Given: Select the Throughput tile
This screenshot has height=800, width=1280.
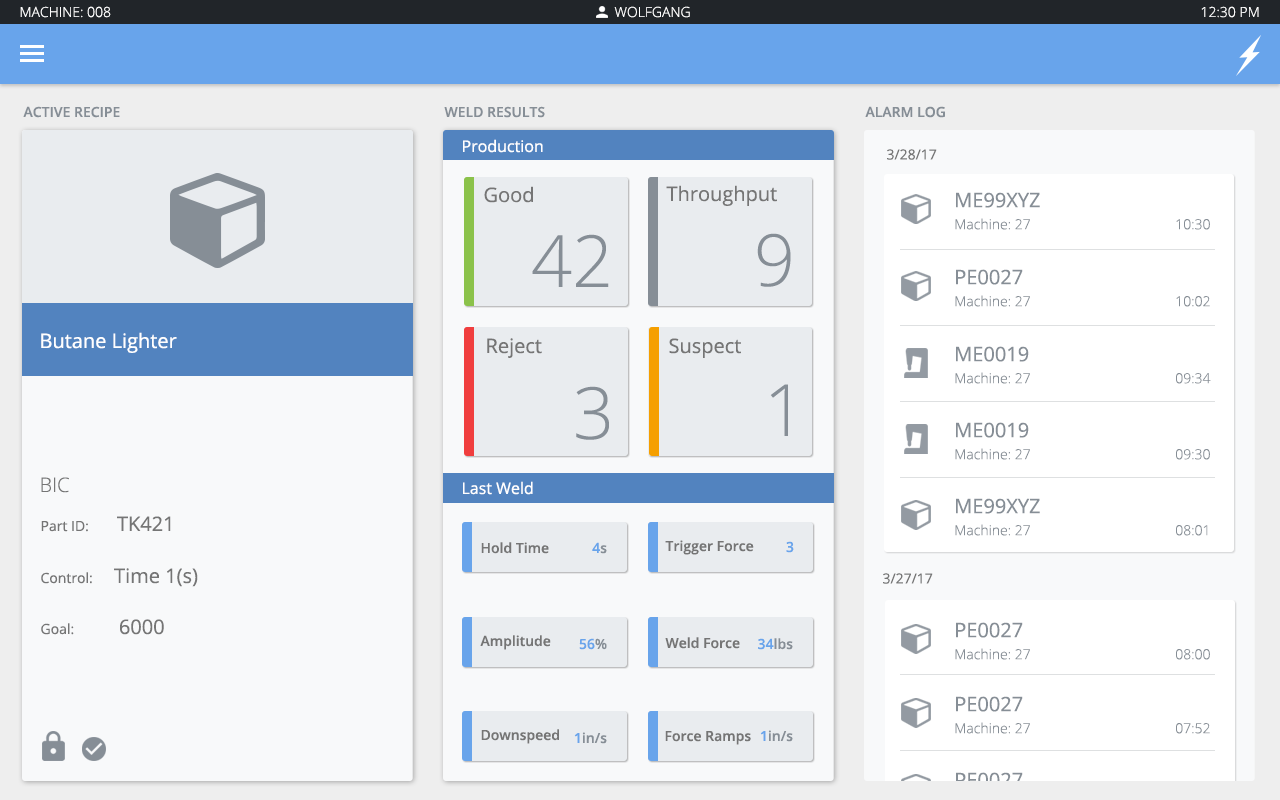Looking at the screenshot, I should tap(730, 242).
